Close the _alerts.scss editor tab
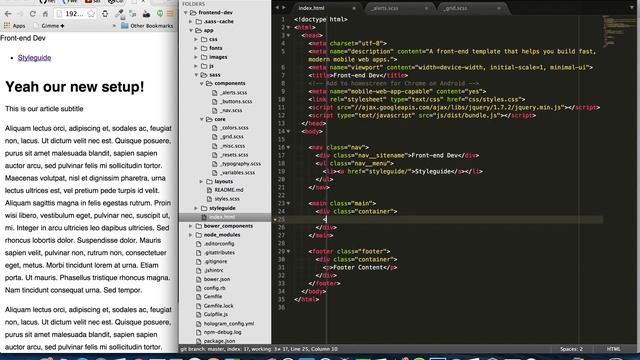Screen dimensions: 640x360 point(426,8)
